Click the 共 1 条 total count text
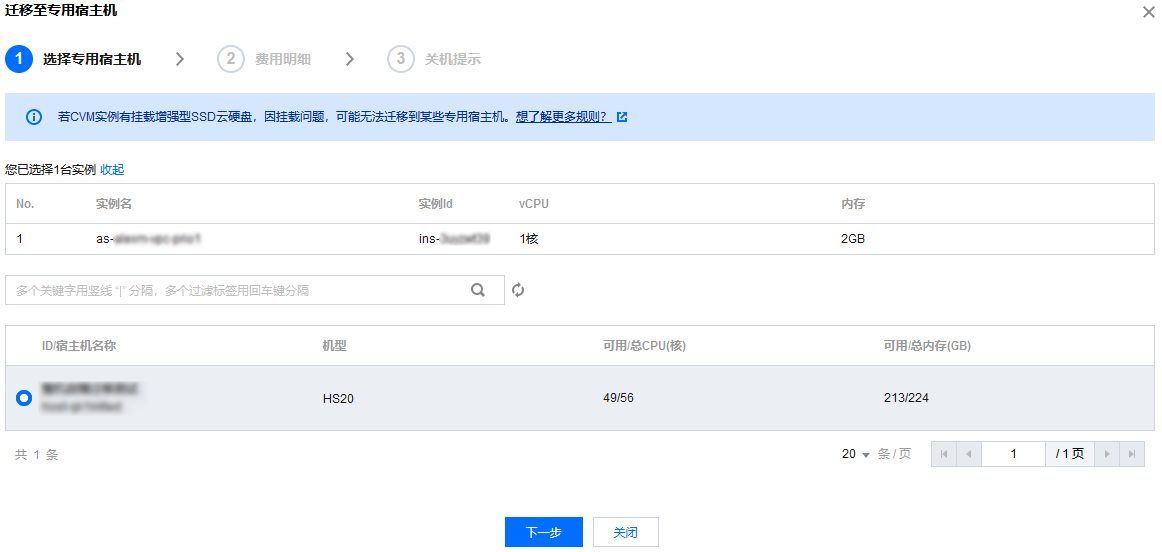 [x=36, y=455]
